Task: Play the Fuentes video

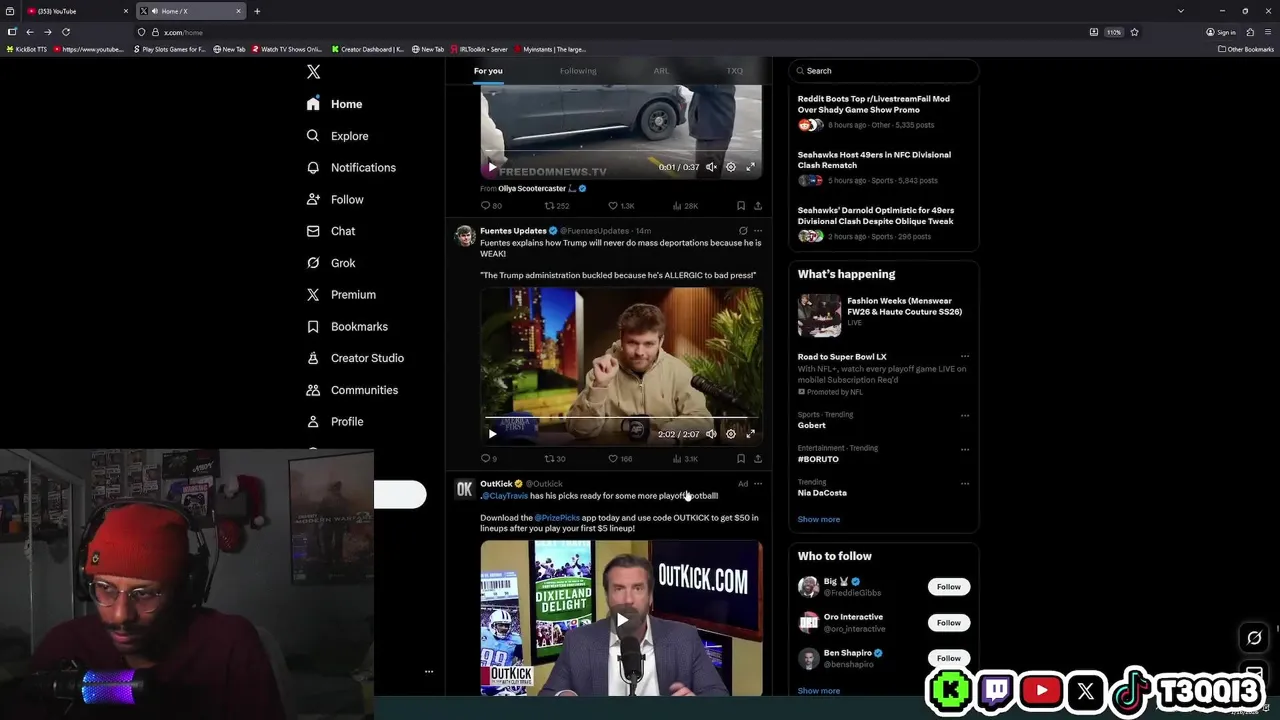Action: pyautogui.click(x=492, y=434)
